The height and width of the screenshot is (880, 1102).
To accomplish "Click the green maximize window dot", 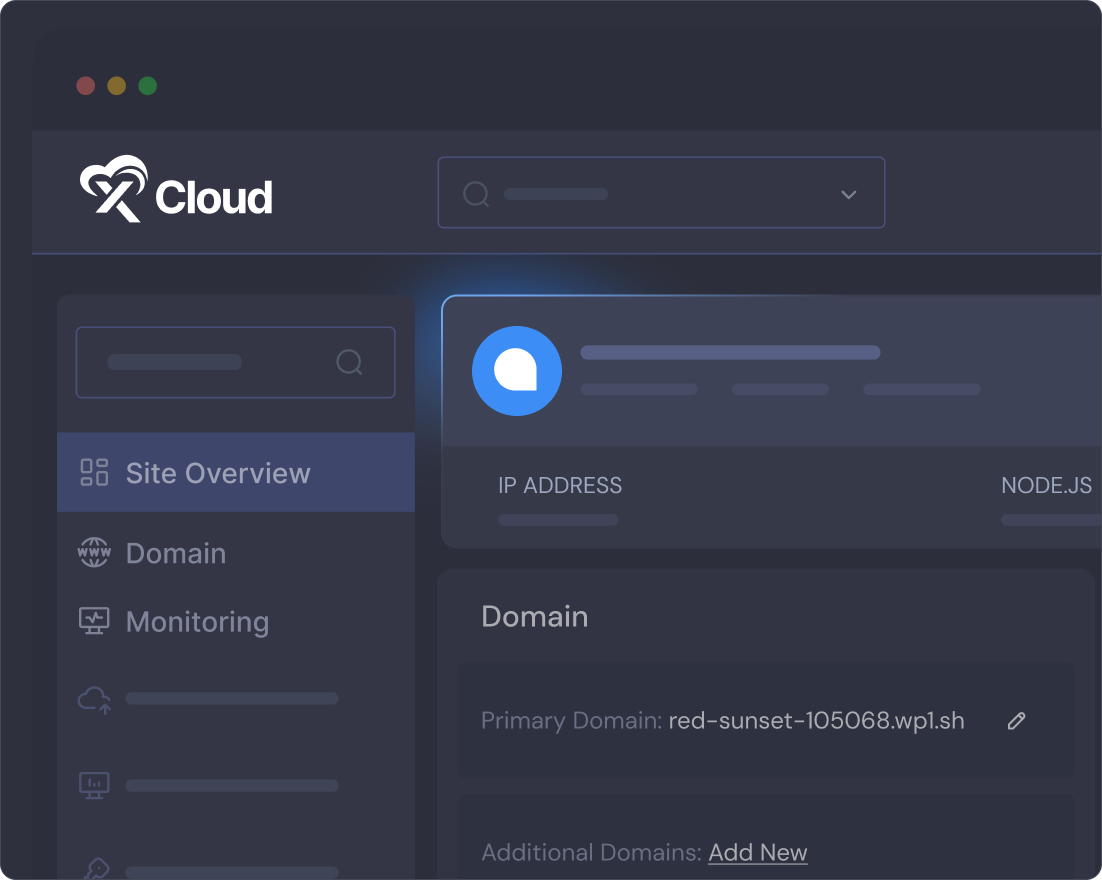I will 148,86.
